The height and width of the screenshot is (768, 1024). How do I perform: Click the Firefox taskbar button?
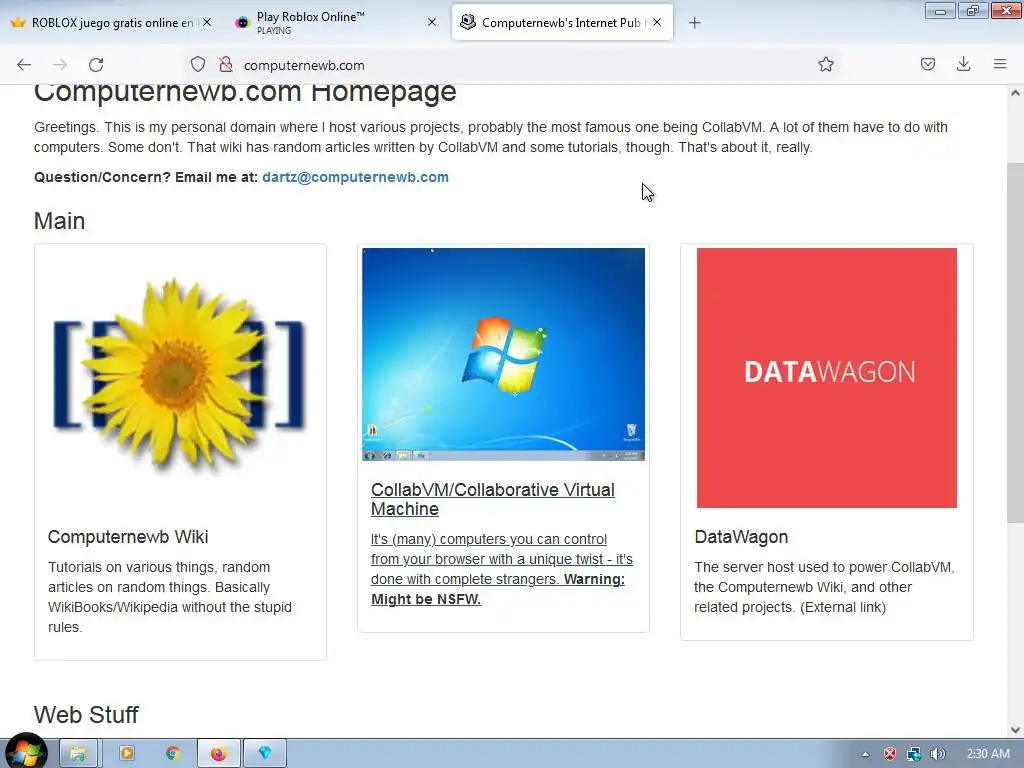pos(218,754)
